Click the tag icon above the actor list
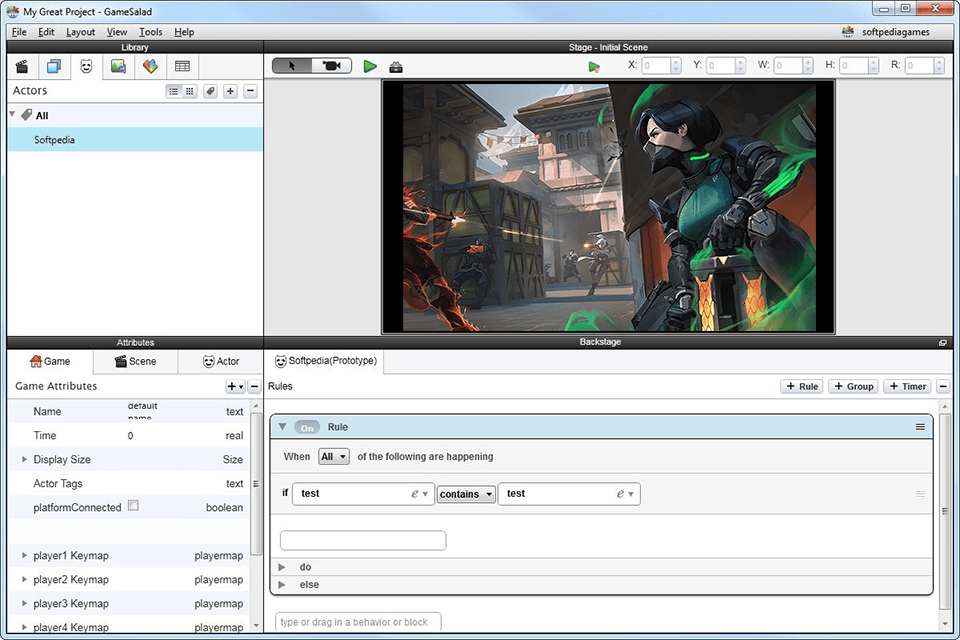The image size is (960, 640). (x=210, y=91)
